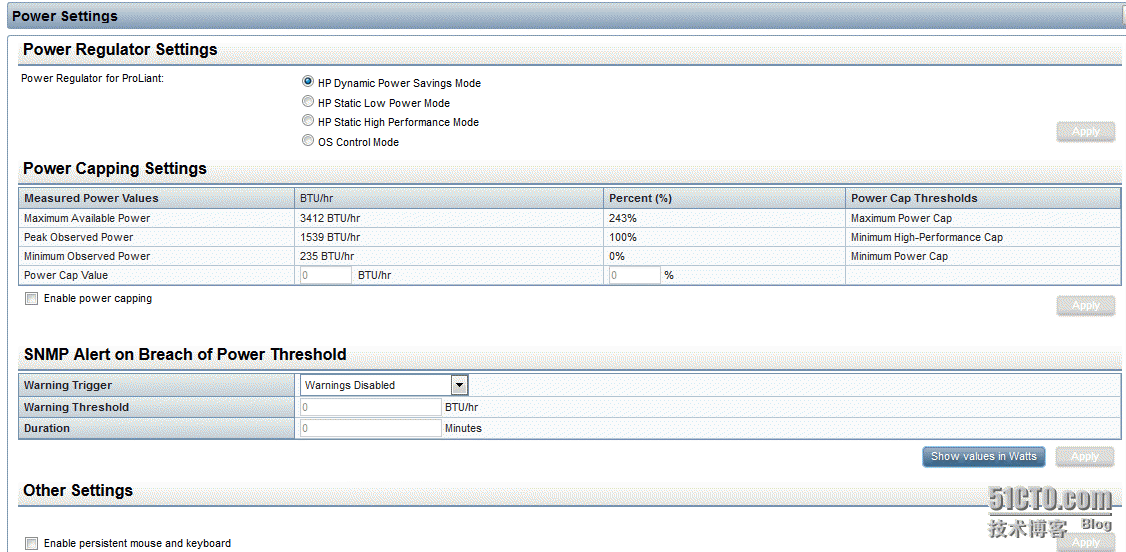The width and height of the screenshot is (1126, 552).
Task: Click the 100% cell
Action: (621, 237)
